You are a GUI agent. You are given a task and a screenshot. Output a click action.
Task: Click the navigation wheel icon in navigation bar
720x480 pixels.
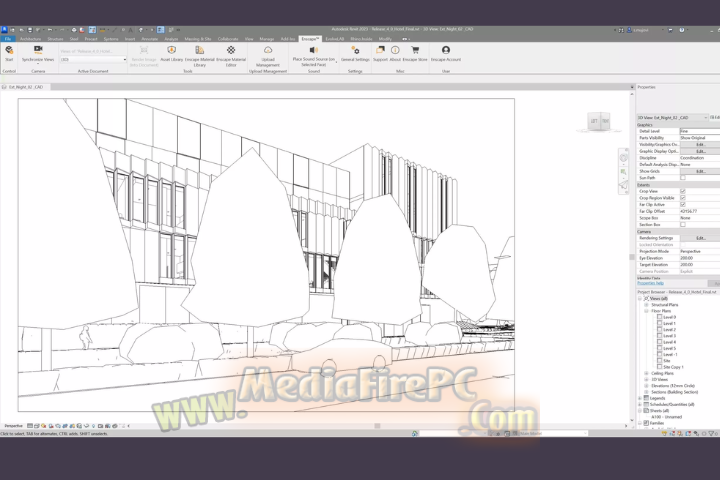(x=623, y=158)
